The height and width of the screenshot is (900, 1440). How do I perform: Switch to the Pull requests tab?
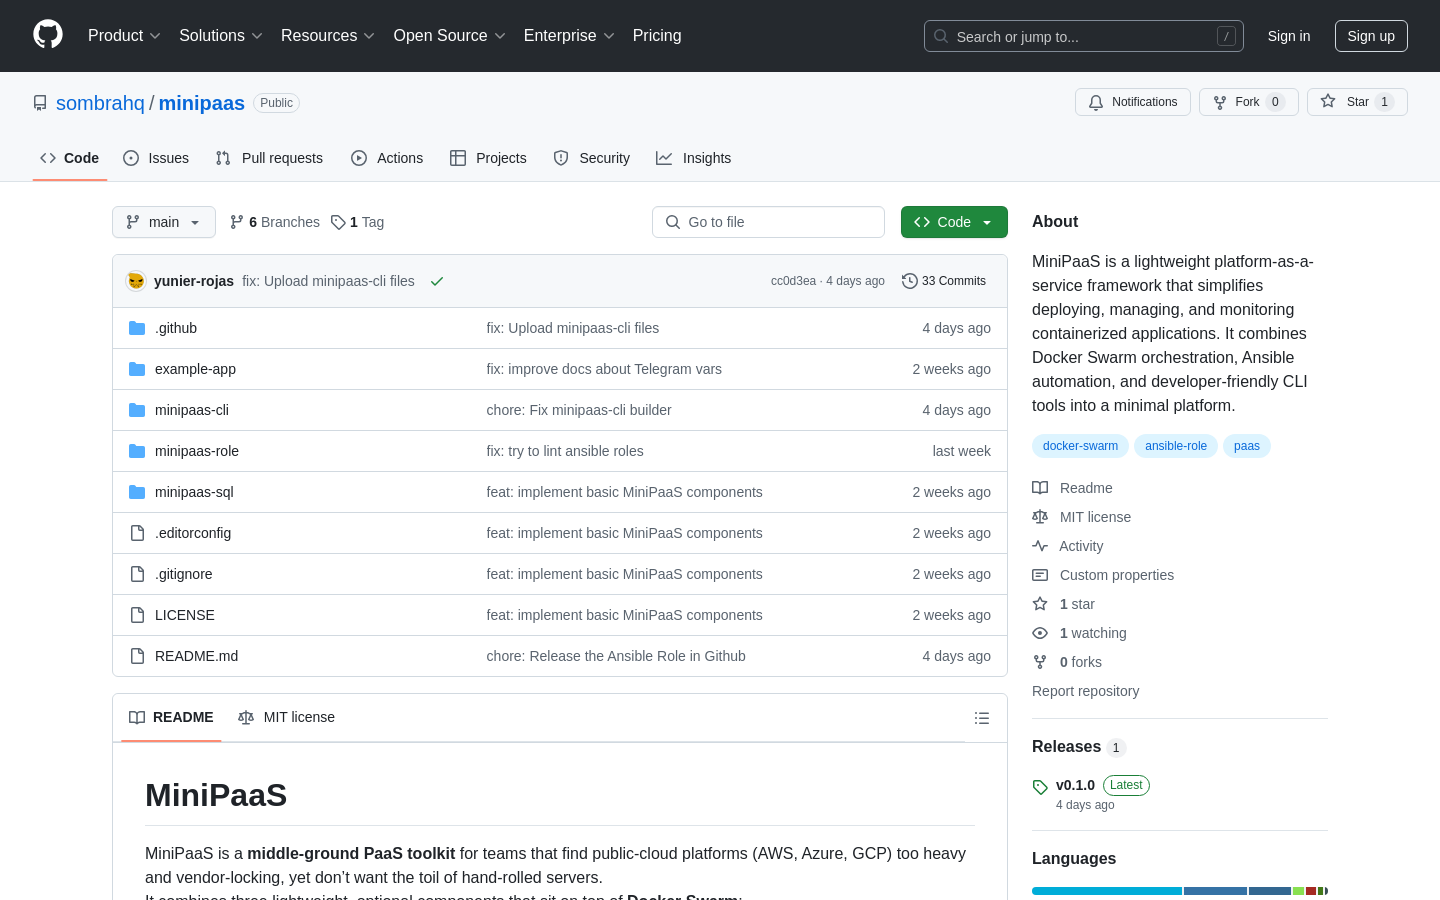pyautogui.click(x=269, y=158)
